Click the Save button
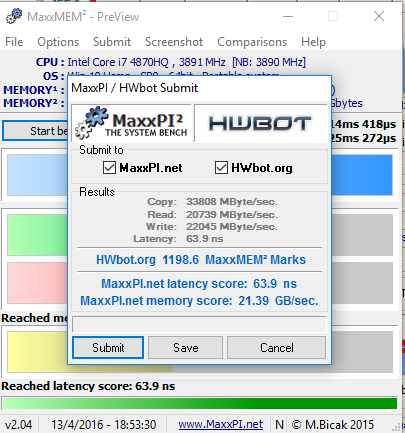The width and height of the screenshot is (405, 433). click(x=185, y=348)
